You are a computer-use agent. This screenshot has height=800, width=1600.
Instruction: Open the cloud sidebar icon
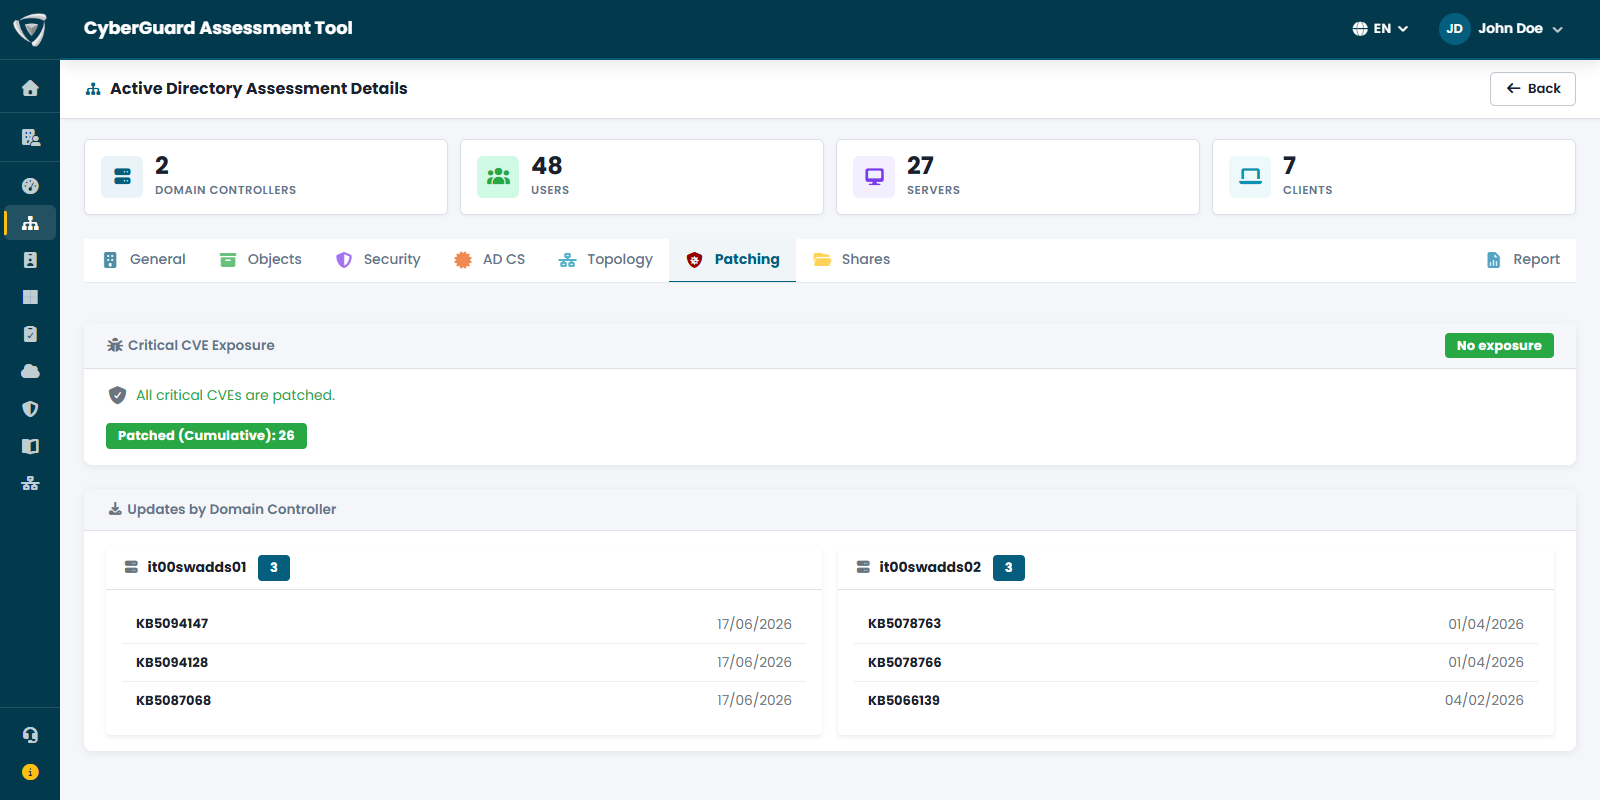tap(30, 371)
